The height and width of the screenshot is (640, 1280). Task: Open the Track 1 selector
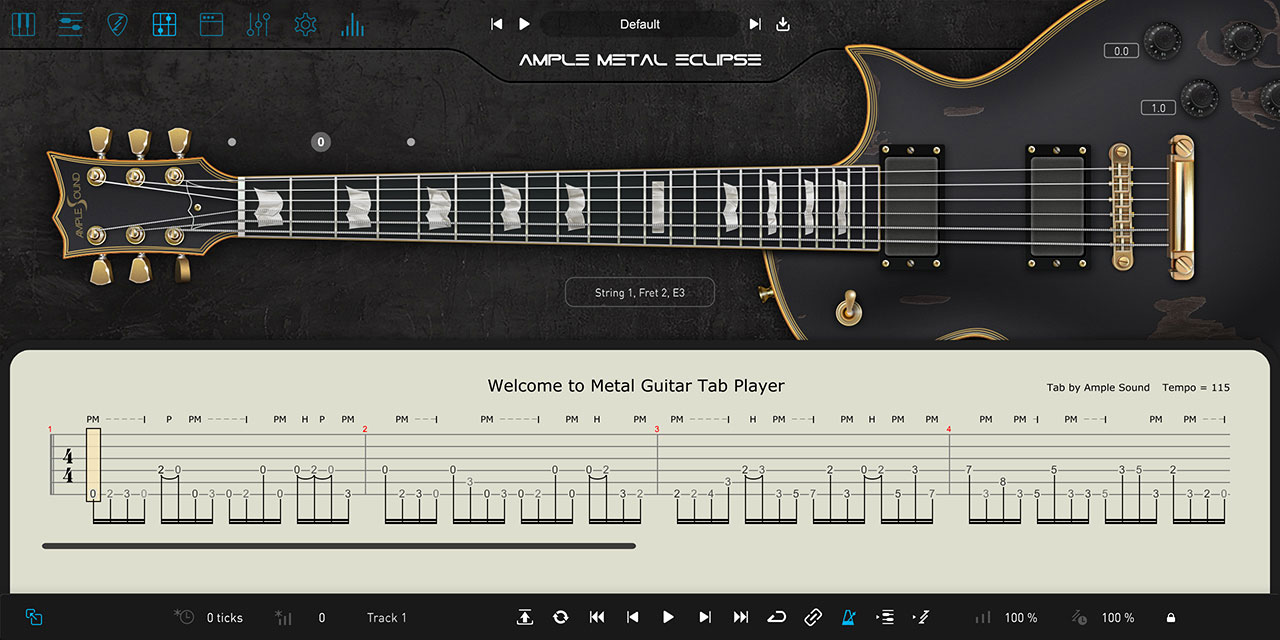click(387, 618)
